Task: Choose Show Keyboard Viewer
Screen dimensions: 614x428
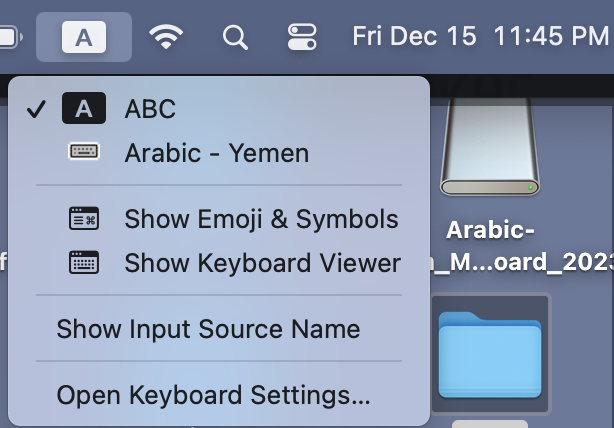Action: pos(262,263)
